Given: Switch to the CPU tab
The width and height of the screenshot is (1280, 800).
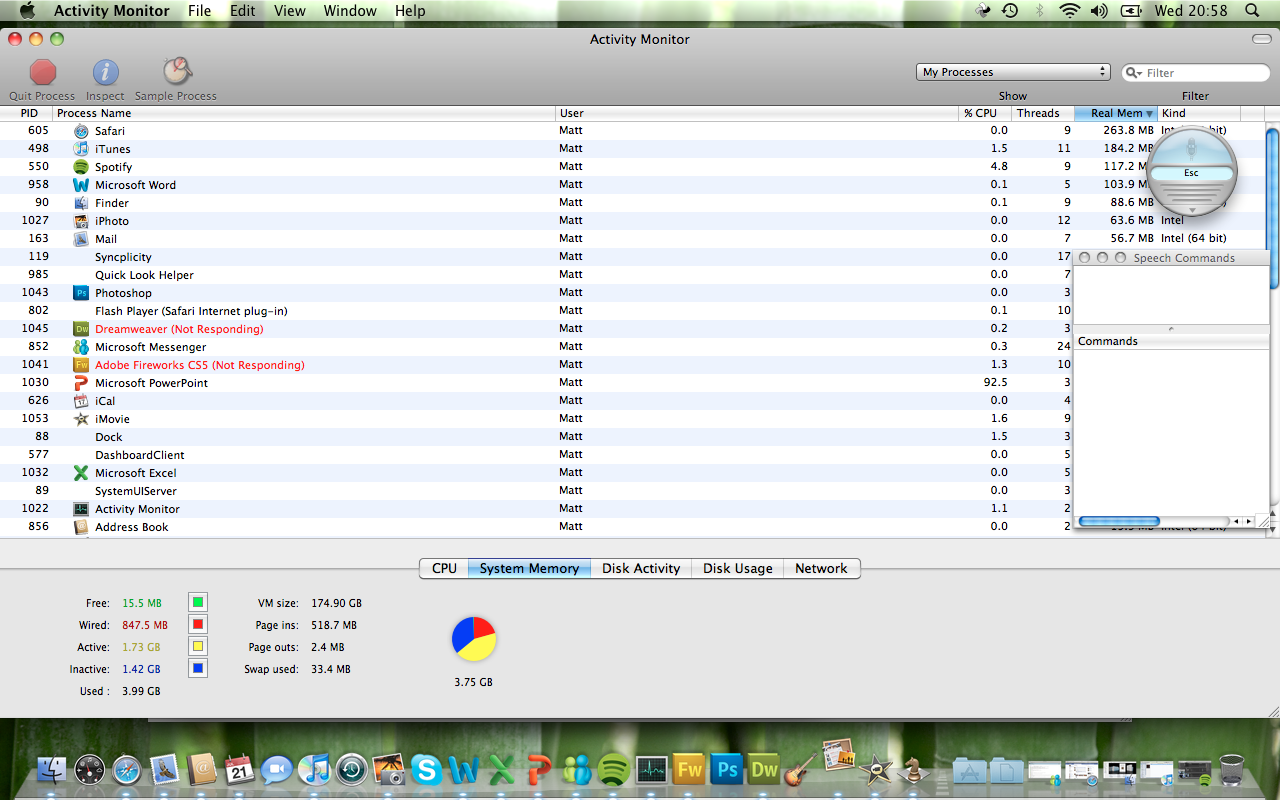Looking at the screenshot, I should 444,568.
